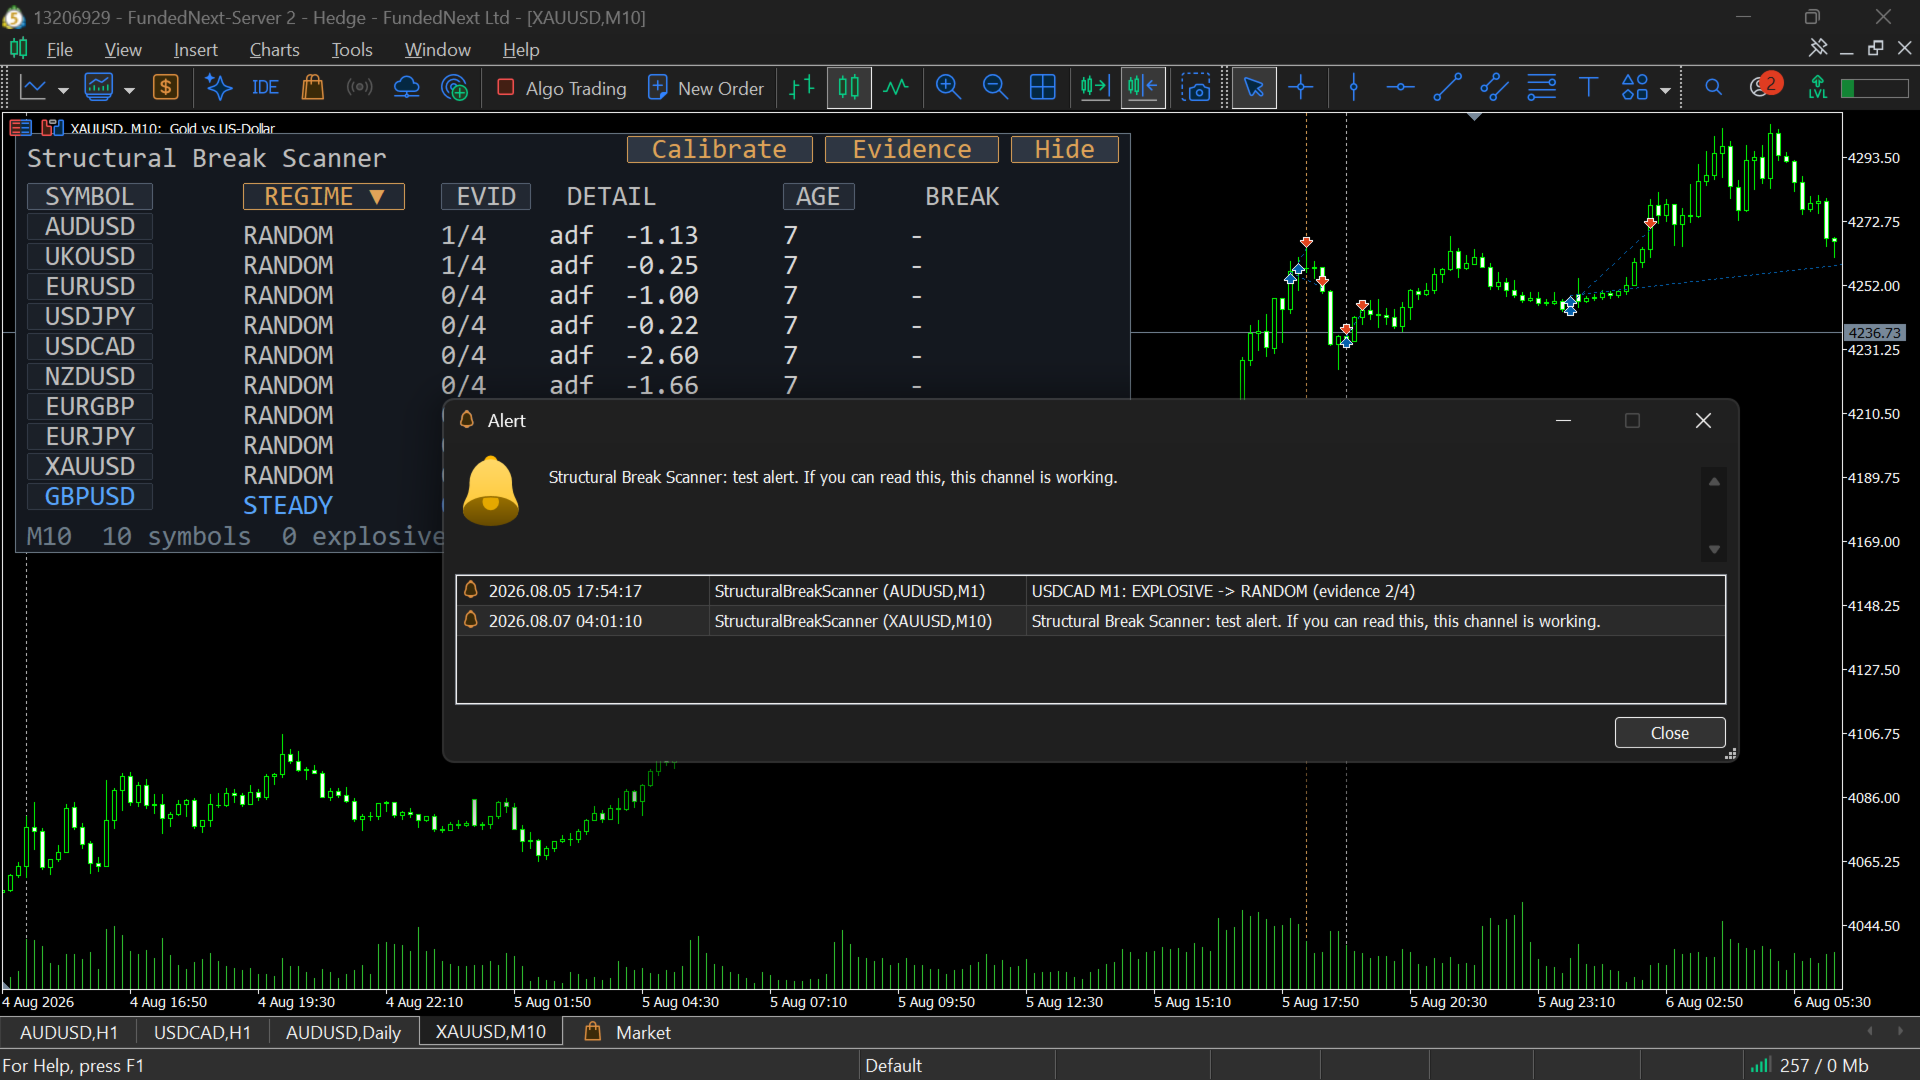Open the Market Watch dollar icon
Screen dimensions: 1920x1080
[165, 88]
